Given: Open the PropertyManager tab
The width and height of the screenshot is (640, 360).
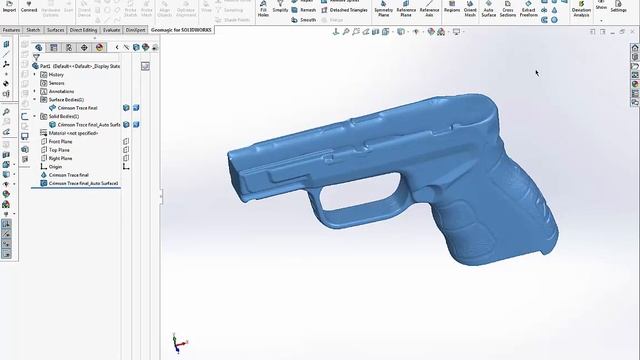Looking at the screenshot, I should point(53,47).
